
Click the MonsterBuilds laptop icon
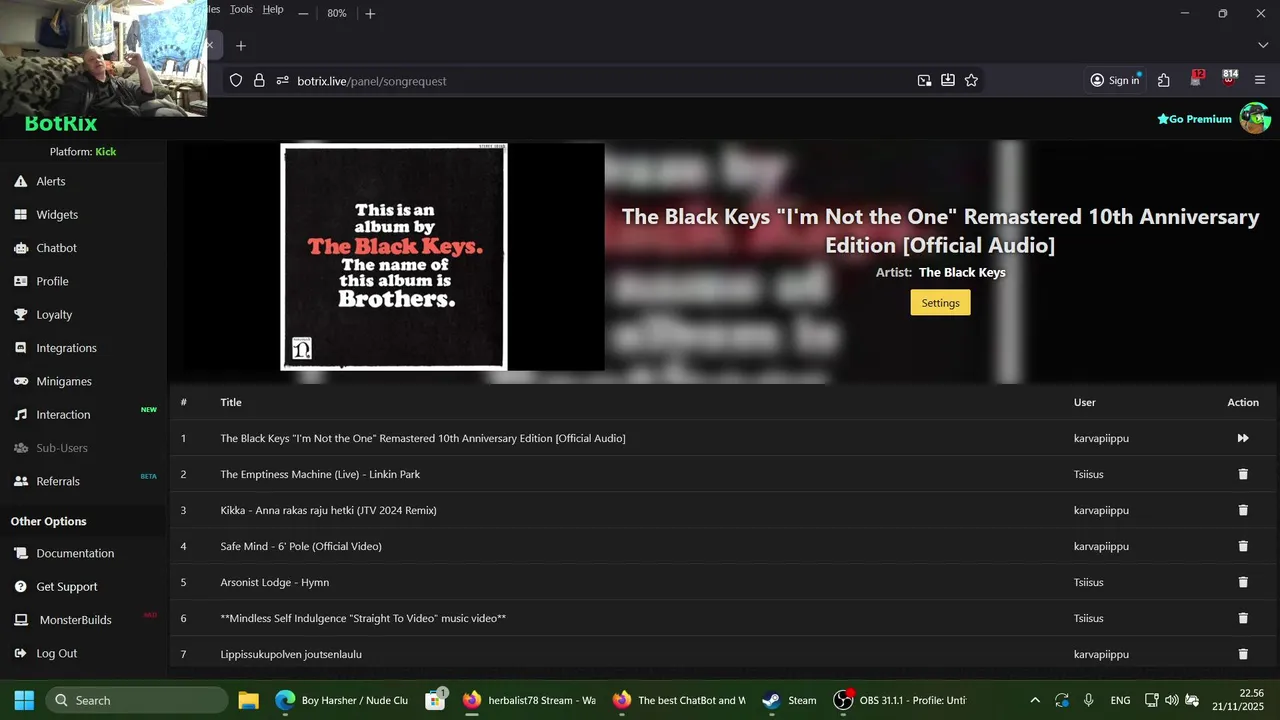point(20,620)
